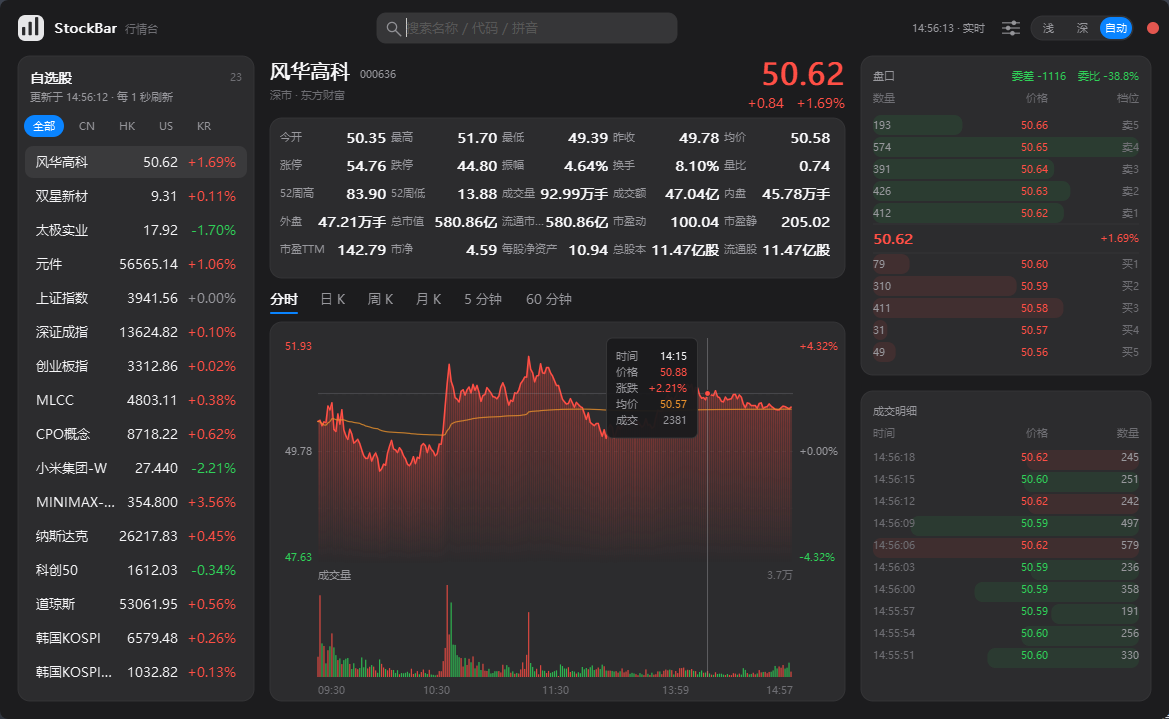The width and height of the screenshot is (1169, 719).
Task: Select 道琼斯 in the watchlist
Action: pyautogui.click(x=136, y=604)
